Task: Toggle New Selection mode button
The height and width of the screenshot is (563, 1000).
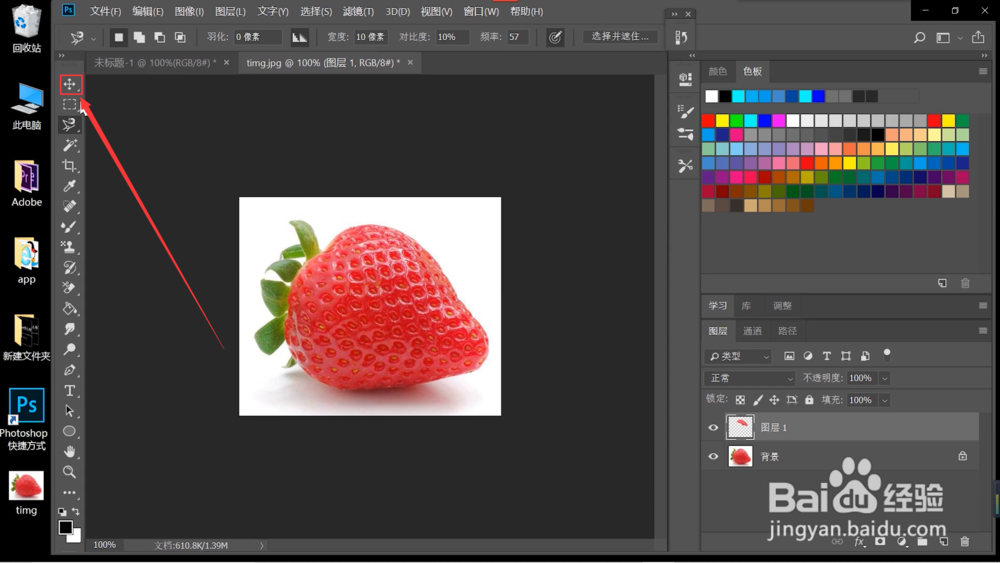Action: pos(119,38)
